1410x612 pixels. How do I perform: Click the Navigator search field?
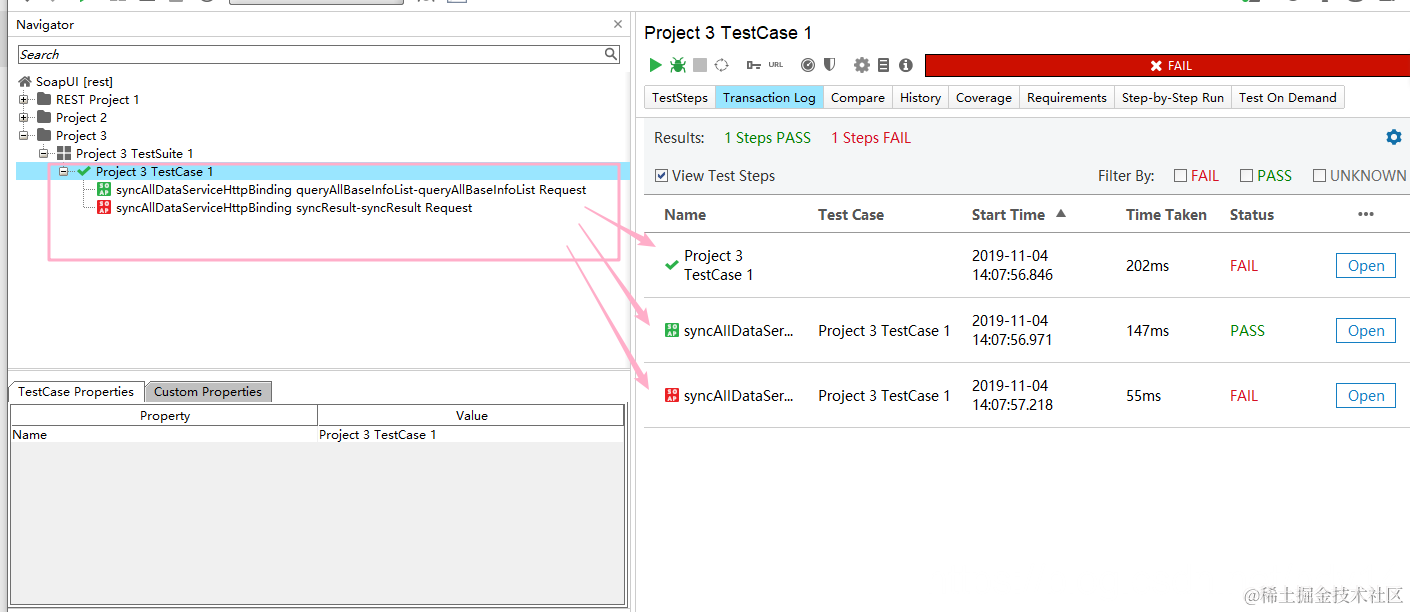(x=310, y=54)
